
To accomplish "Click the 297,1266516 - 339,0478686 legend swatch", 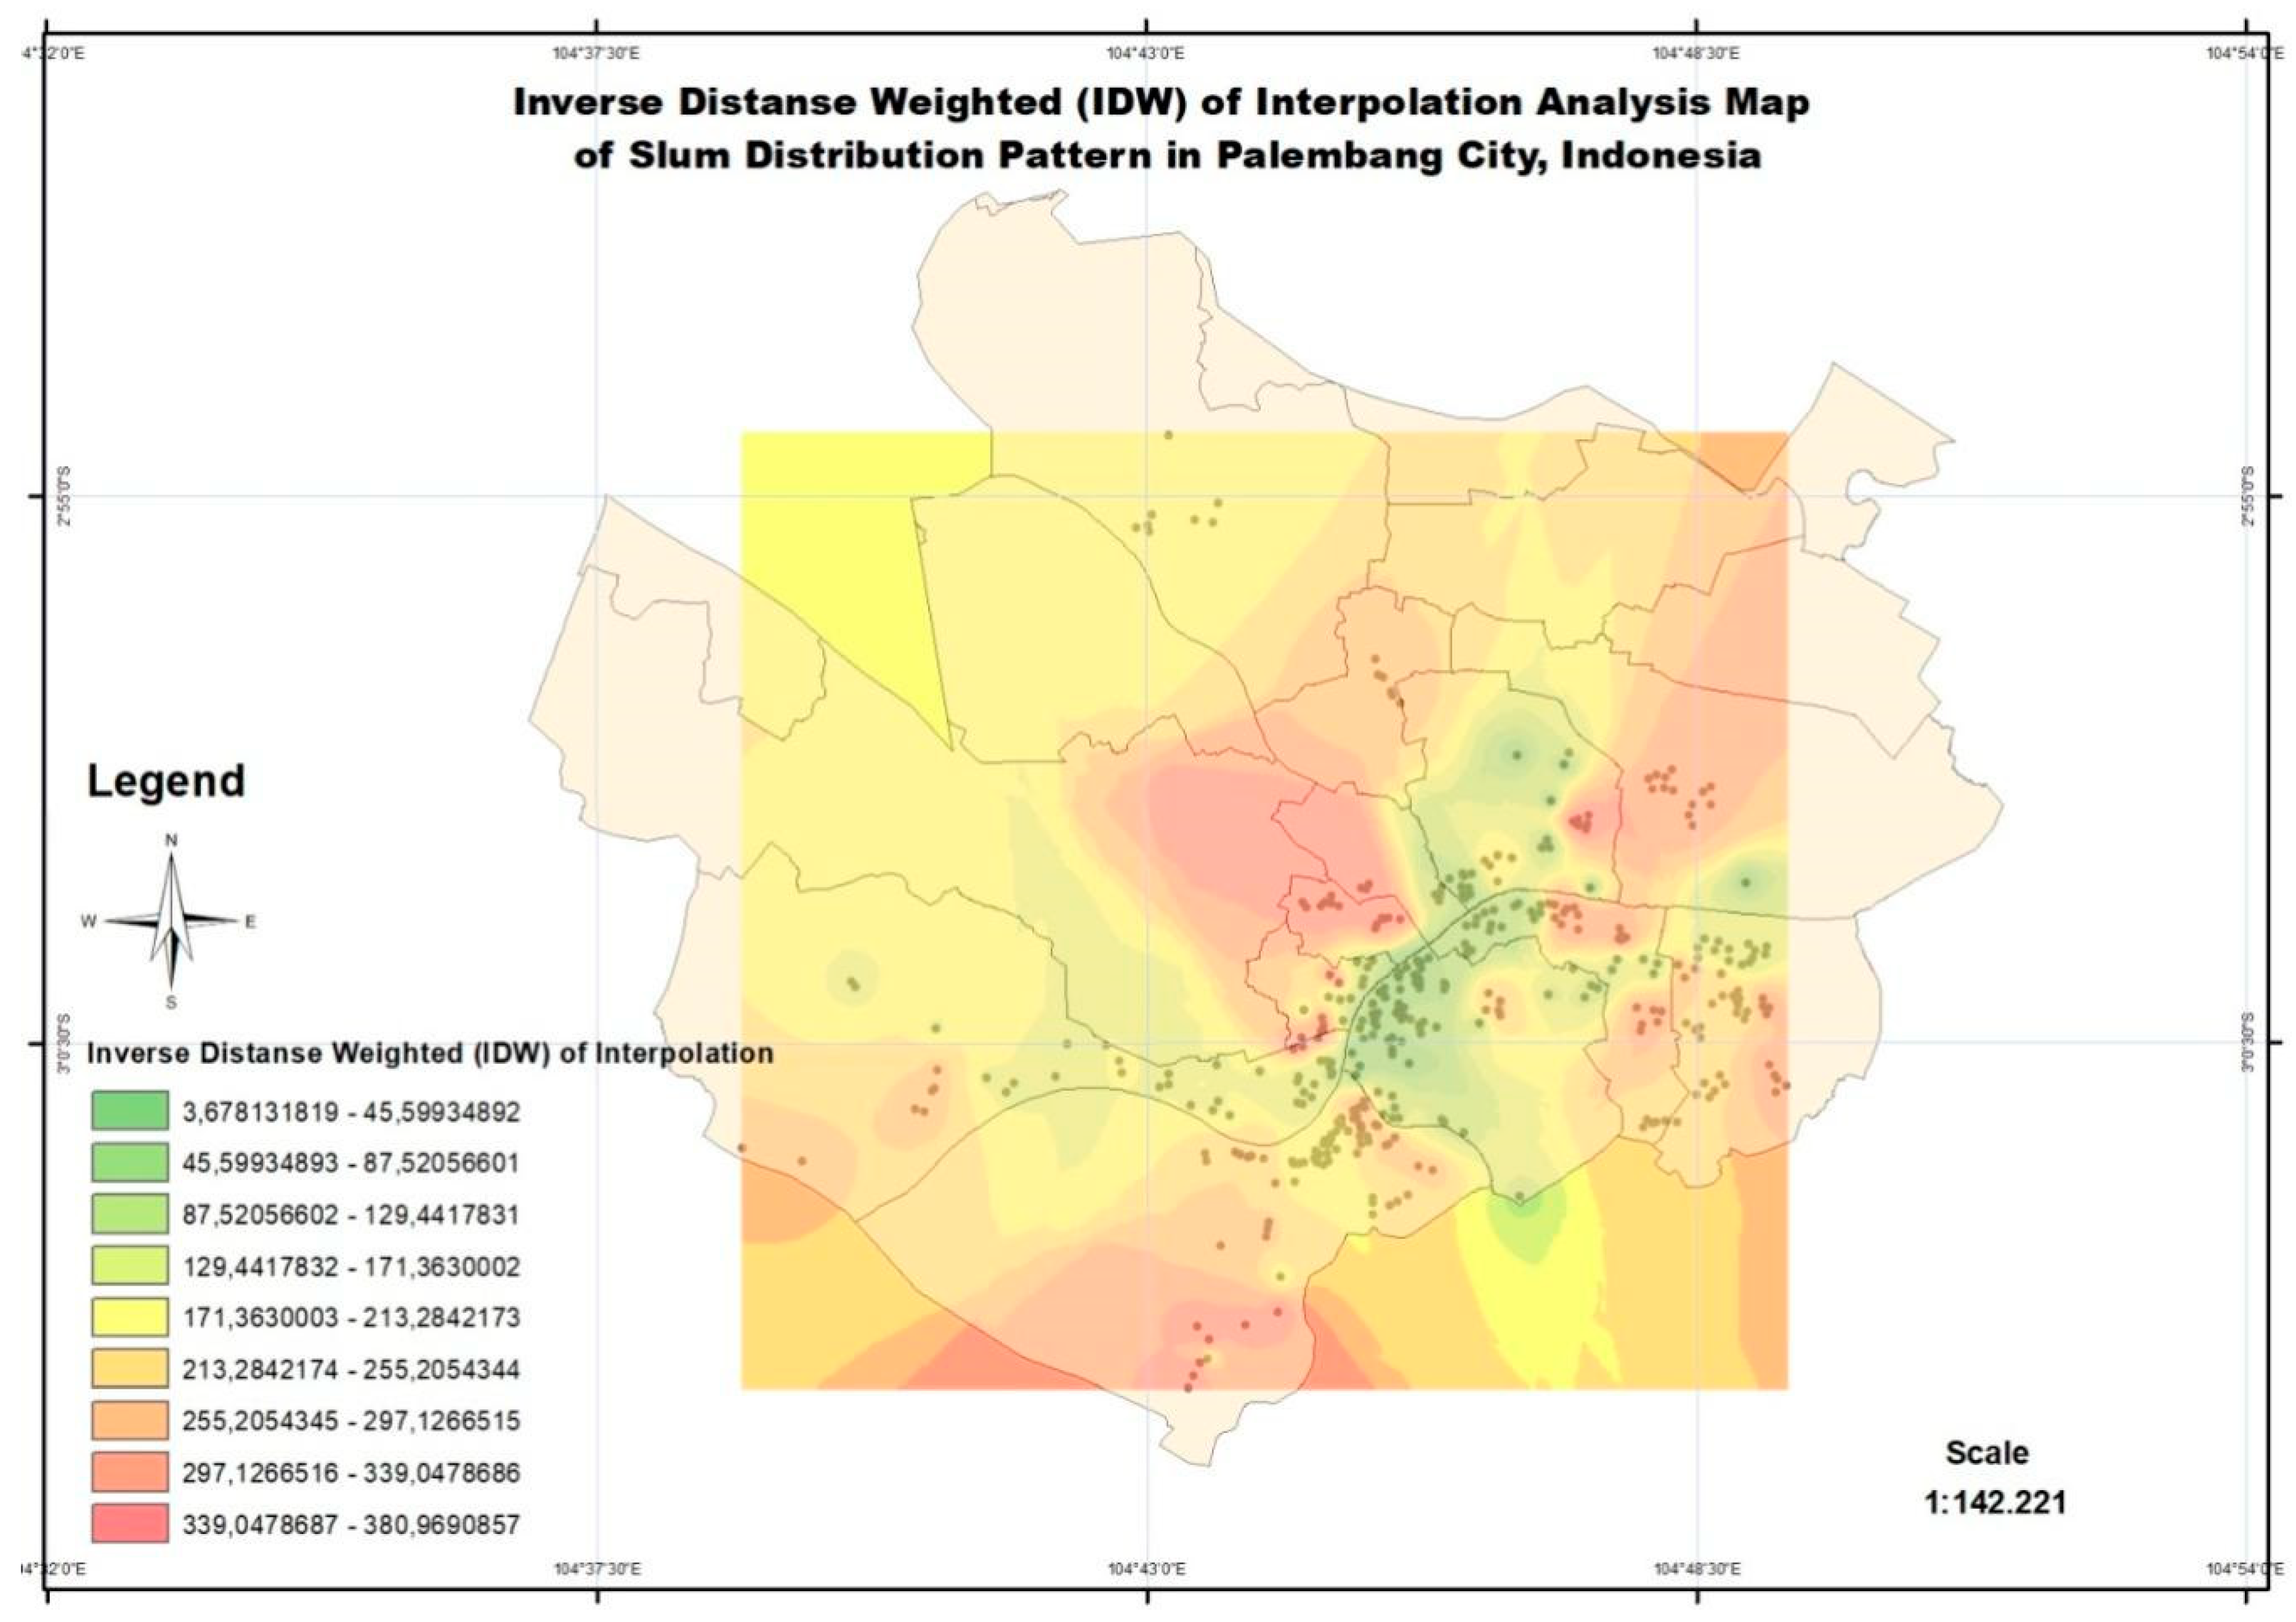I will pos(130,1472).
